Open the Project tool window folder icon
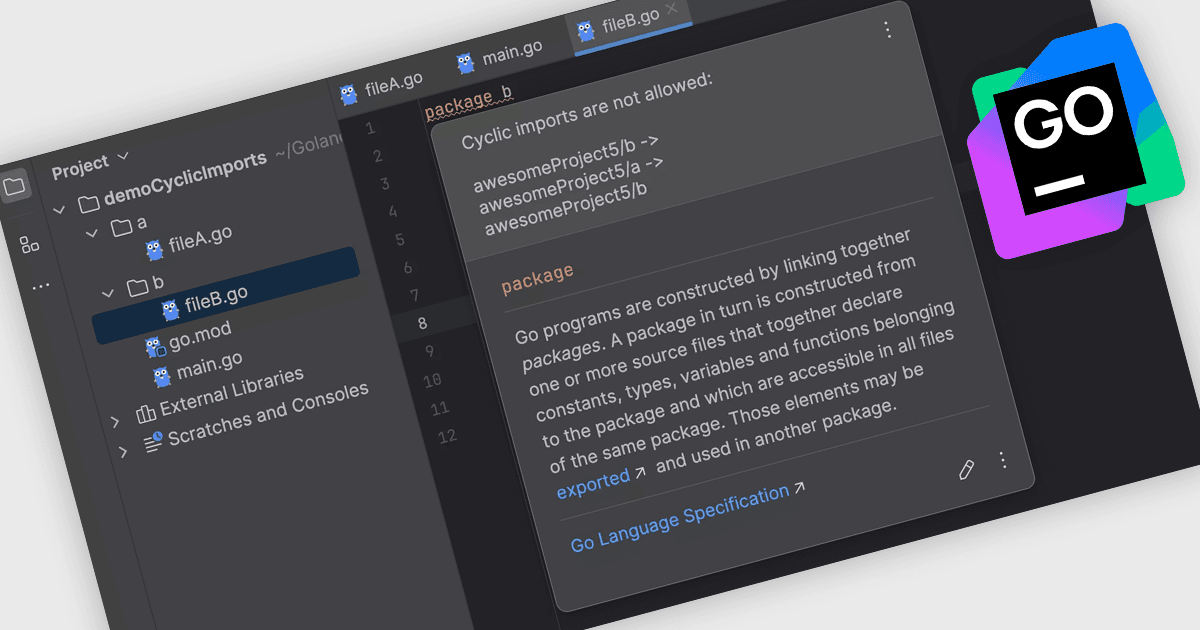1200x630 pixels. tap(15, 186)
